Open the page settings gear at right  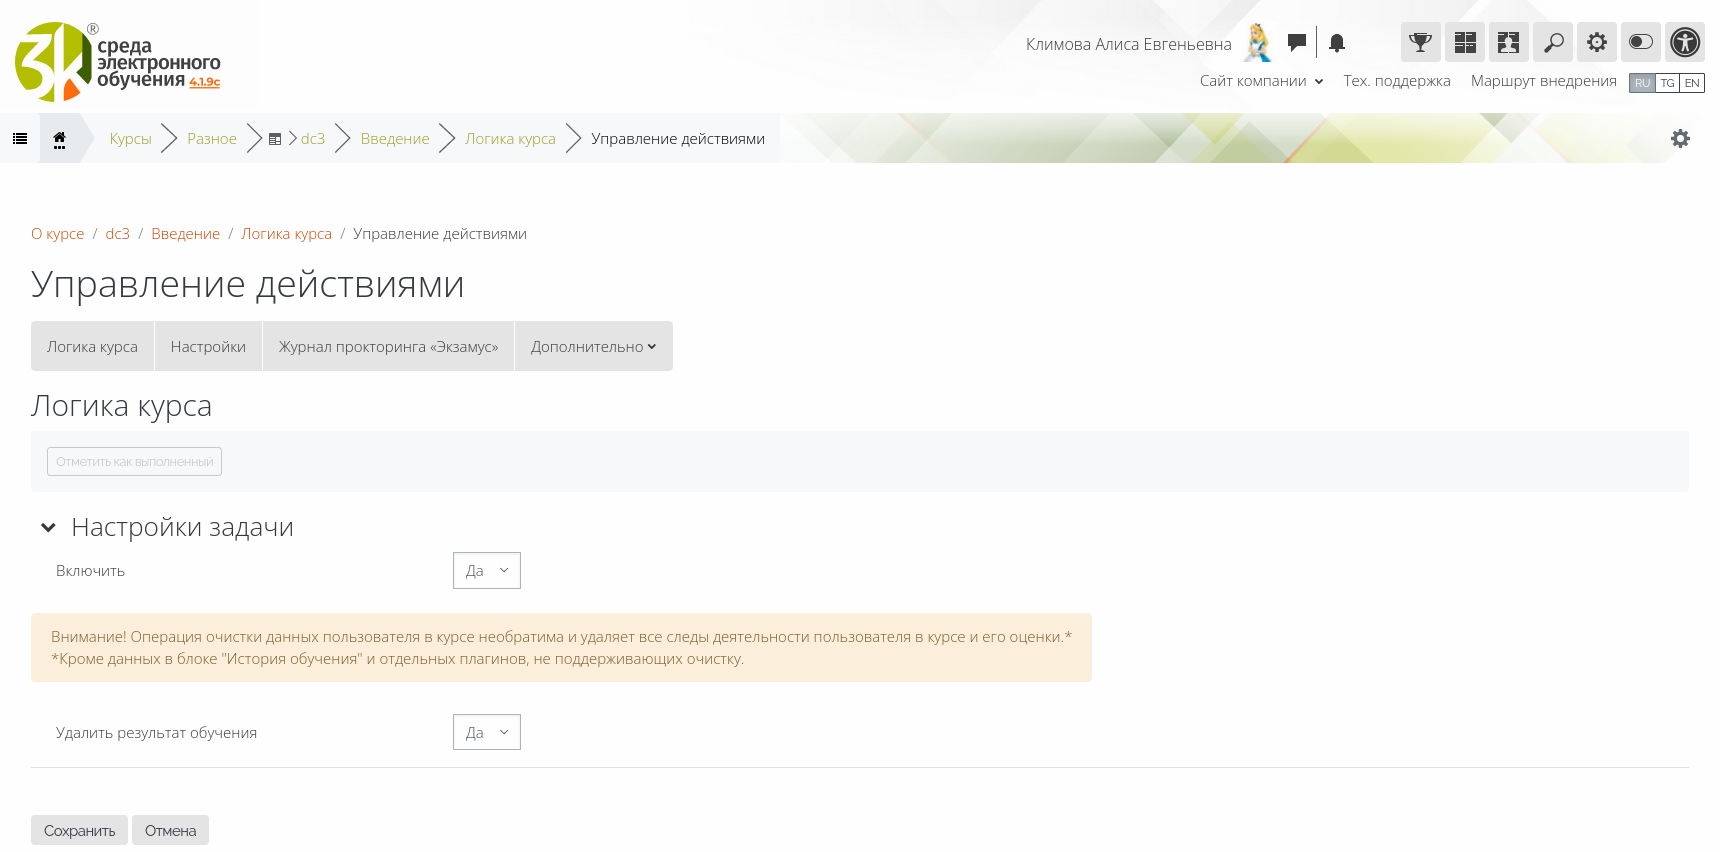1680,139
